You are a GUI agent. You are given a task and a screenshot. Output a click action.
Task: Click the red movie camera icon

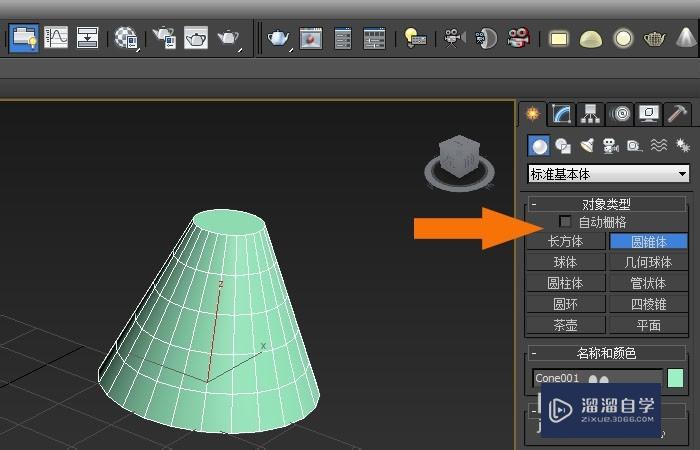click(x=519, y=38)
